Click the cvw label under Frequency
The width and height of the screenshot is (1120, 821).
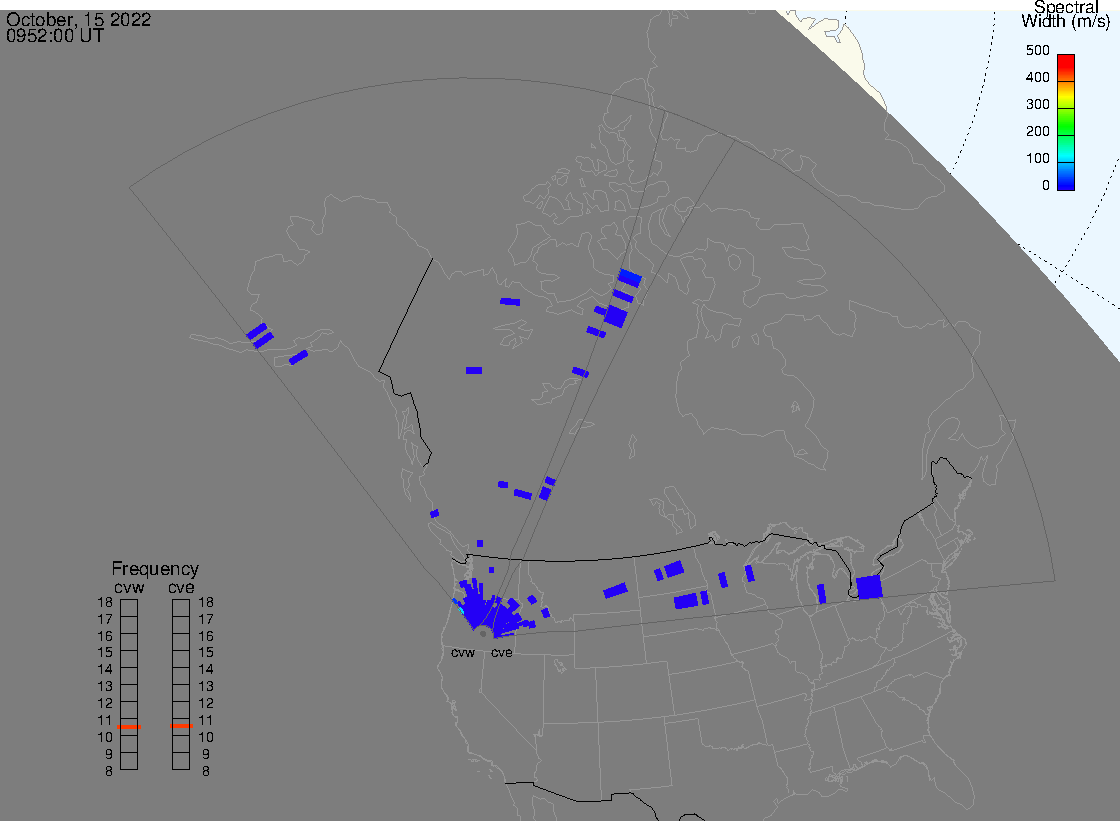(129, 587)
